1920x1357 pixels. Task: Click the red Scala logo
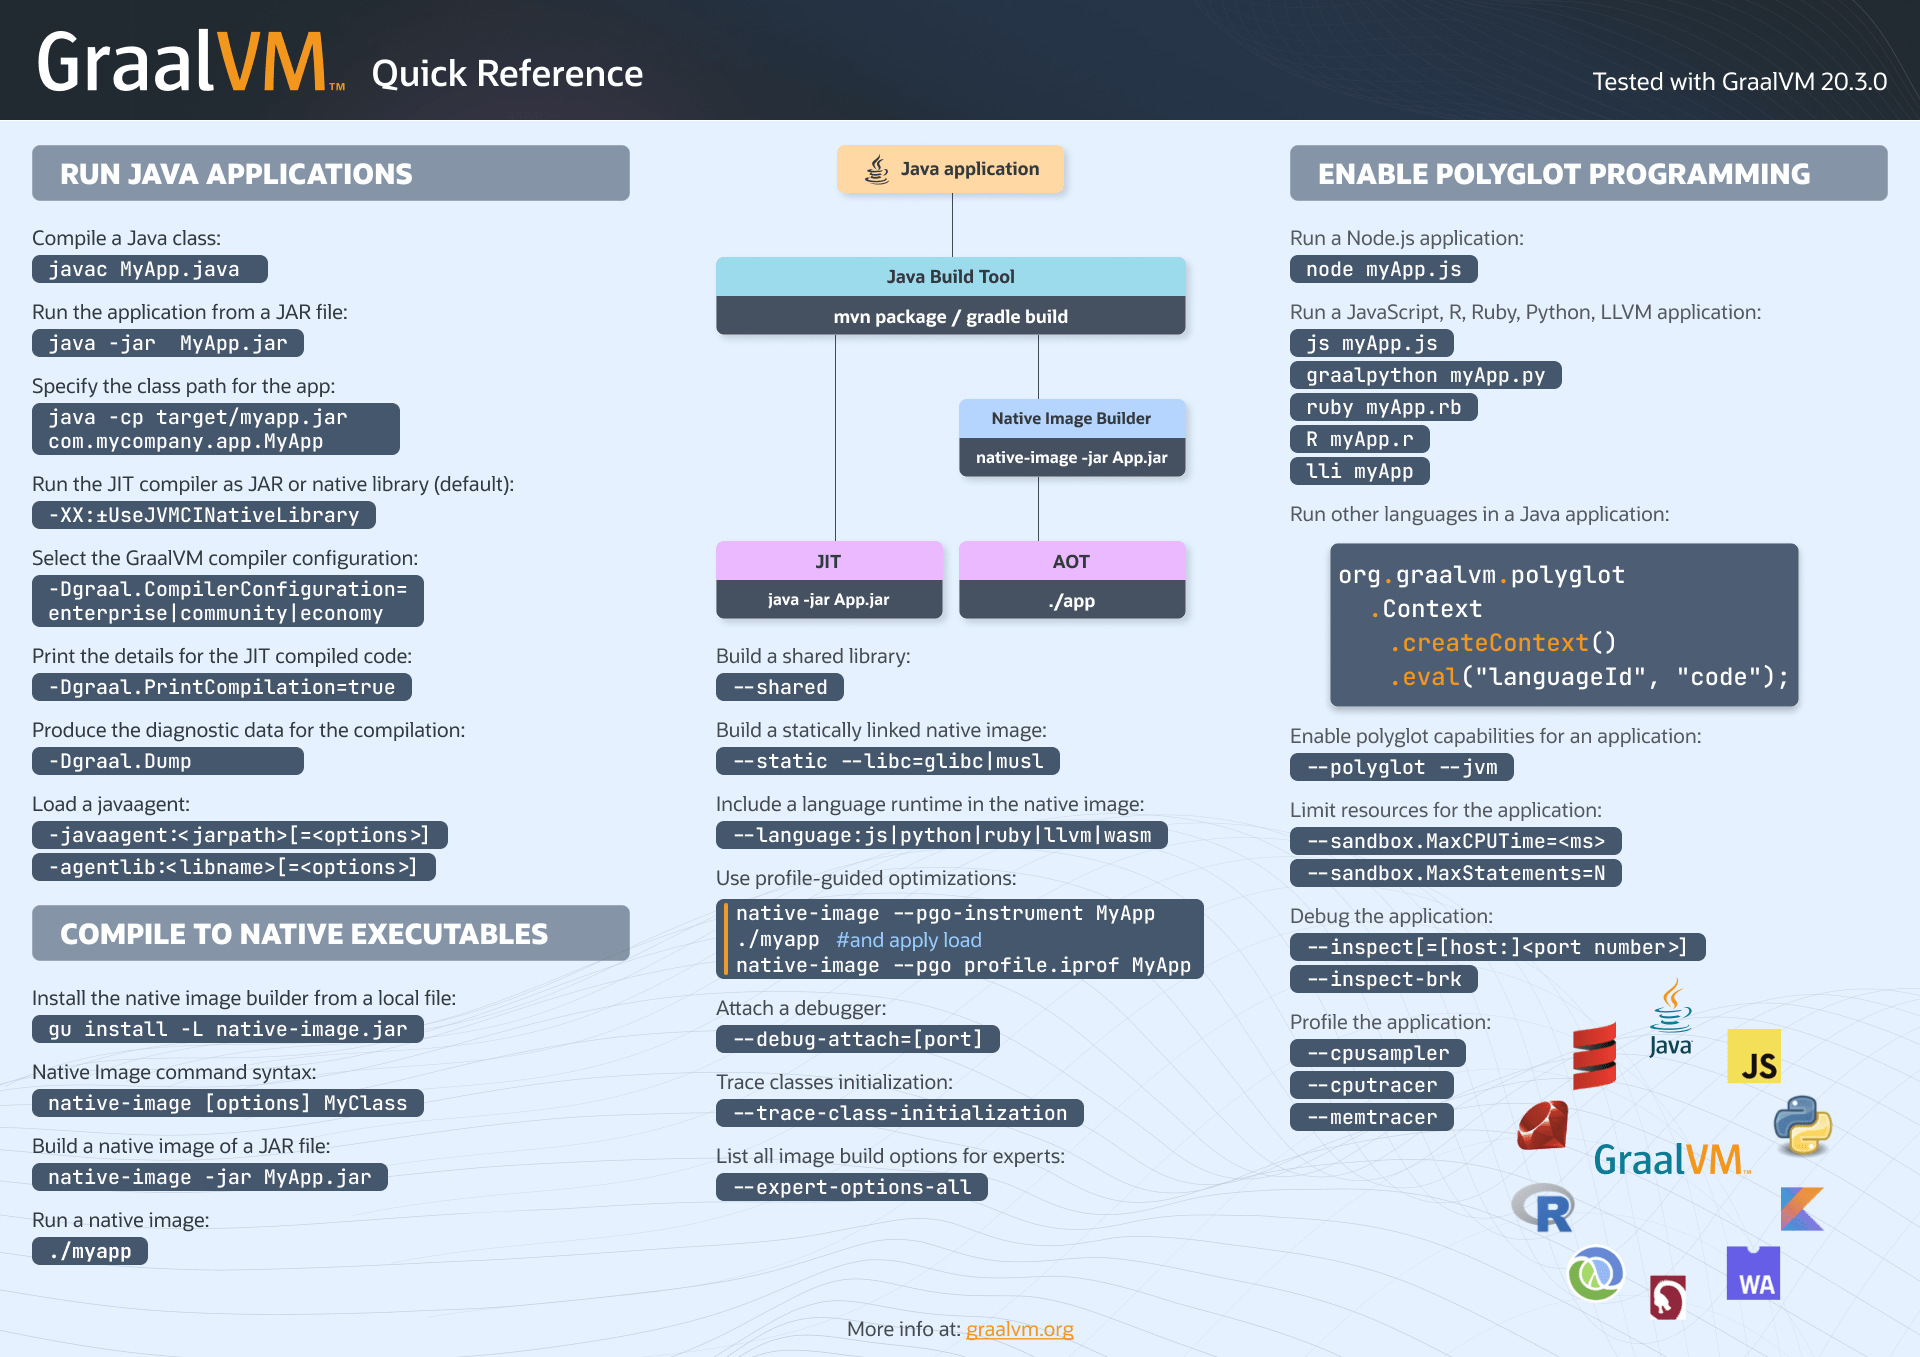1594,1056
